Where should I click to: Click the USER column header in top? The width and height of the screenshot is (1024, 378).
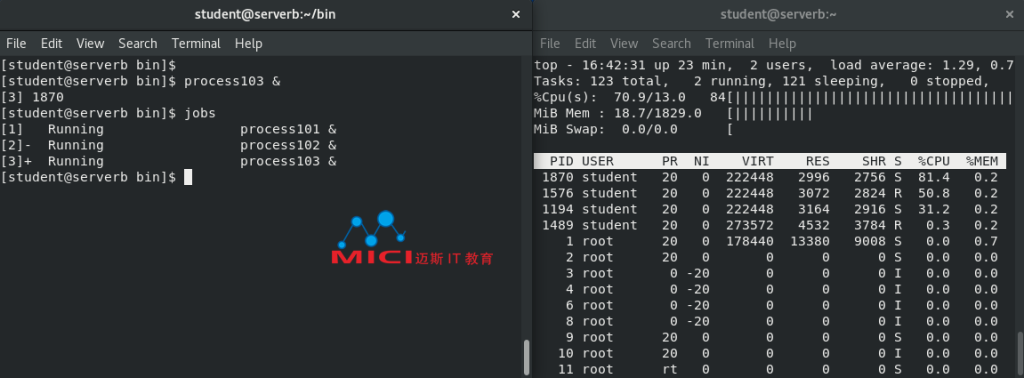pyautogui.click(x=598, y=161)
